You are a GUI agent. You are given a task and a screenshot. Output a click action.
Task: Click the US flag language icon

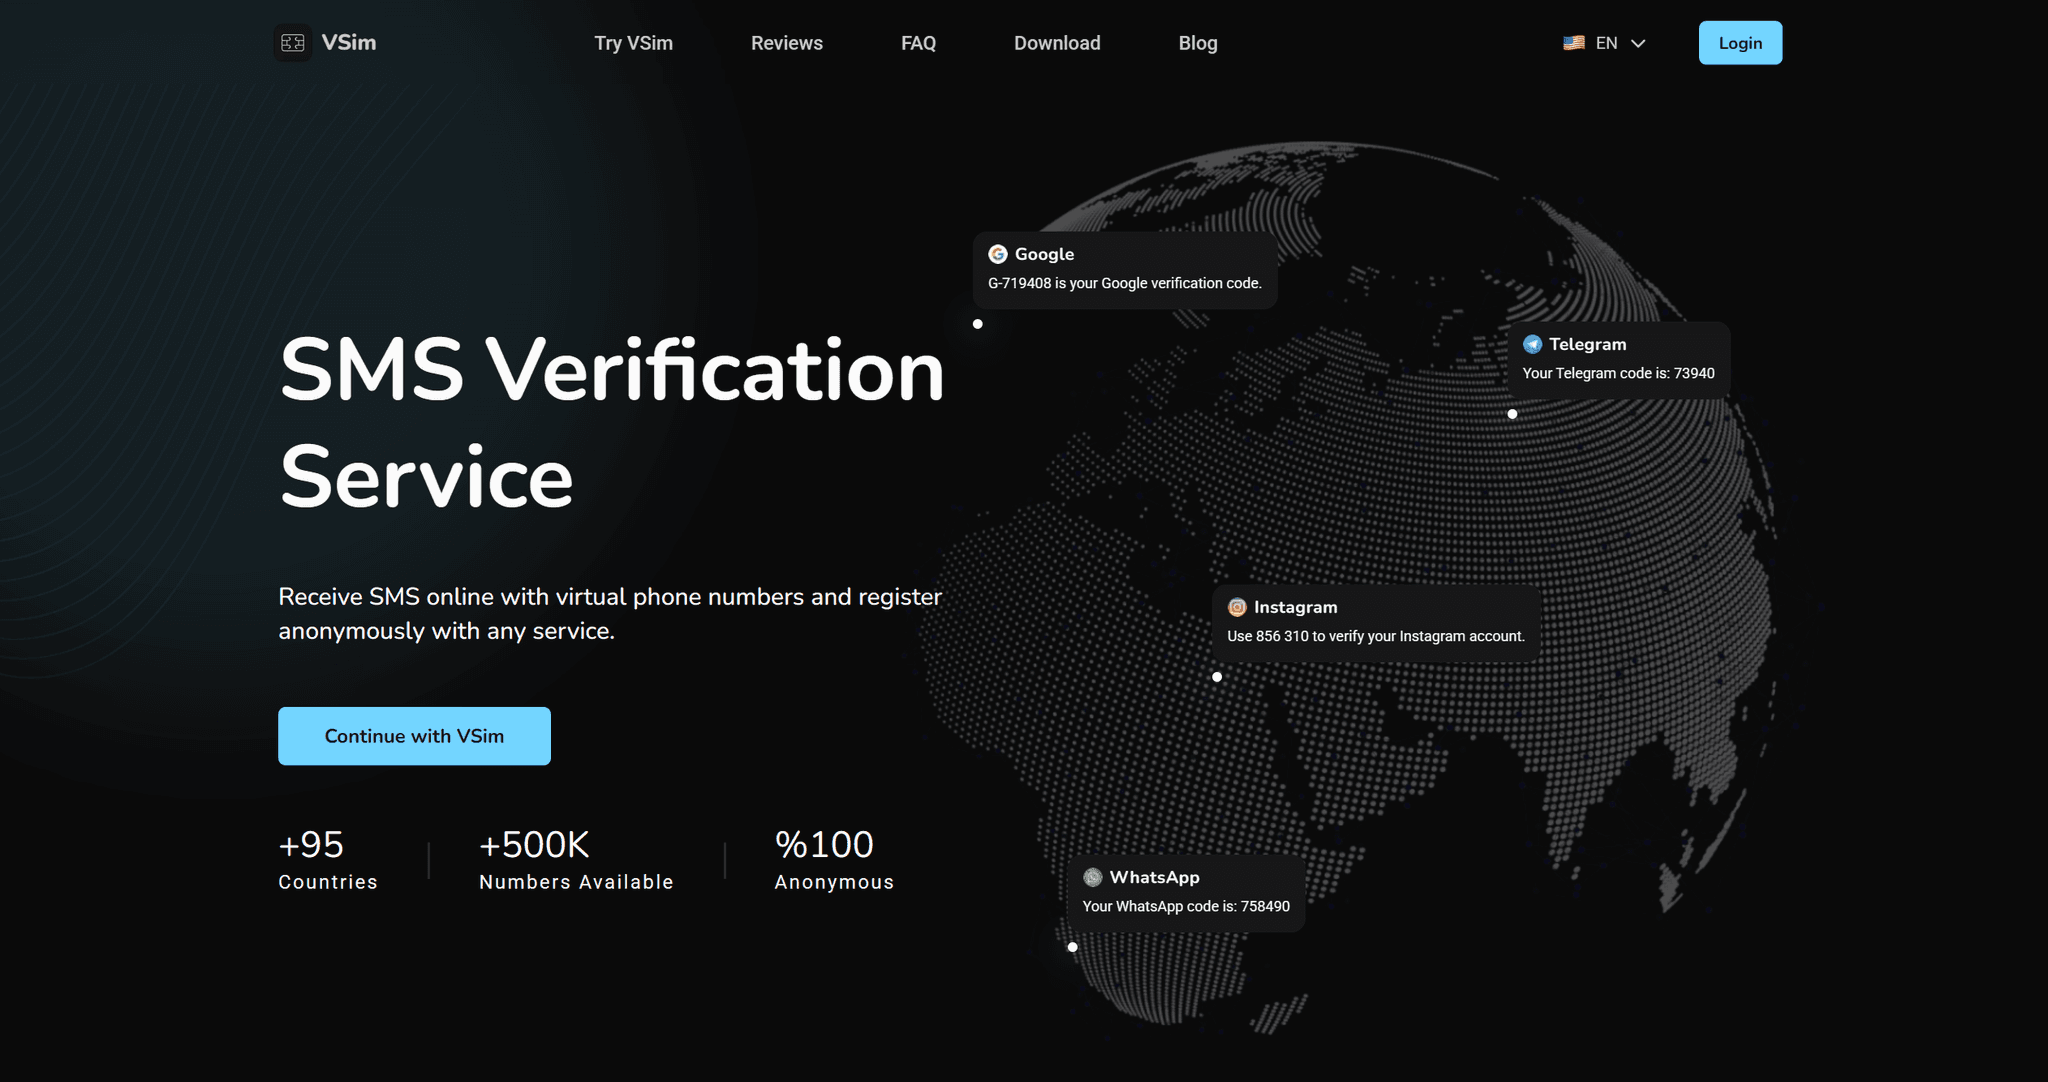click(1574, 43)
